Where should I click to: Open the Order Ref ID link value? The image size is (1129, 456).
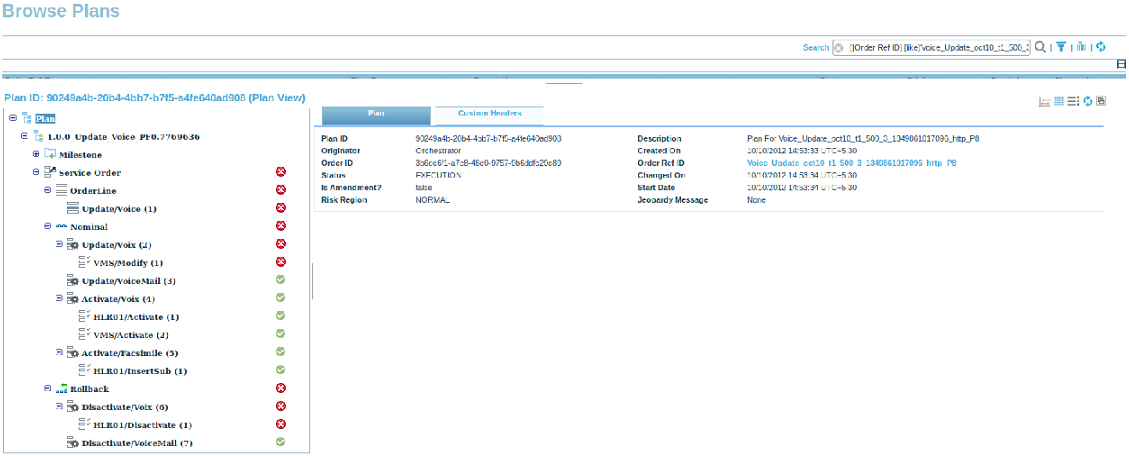coord(852,164)
